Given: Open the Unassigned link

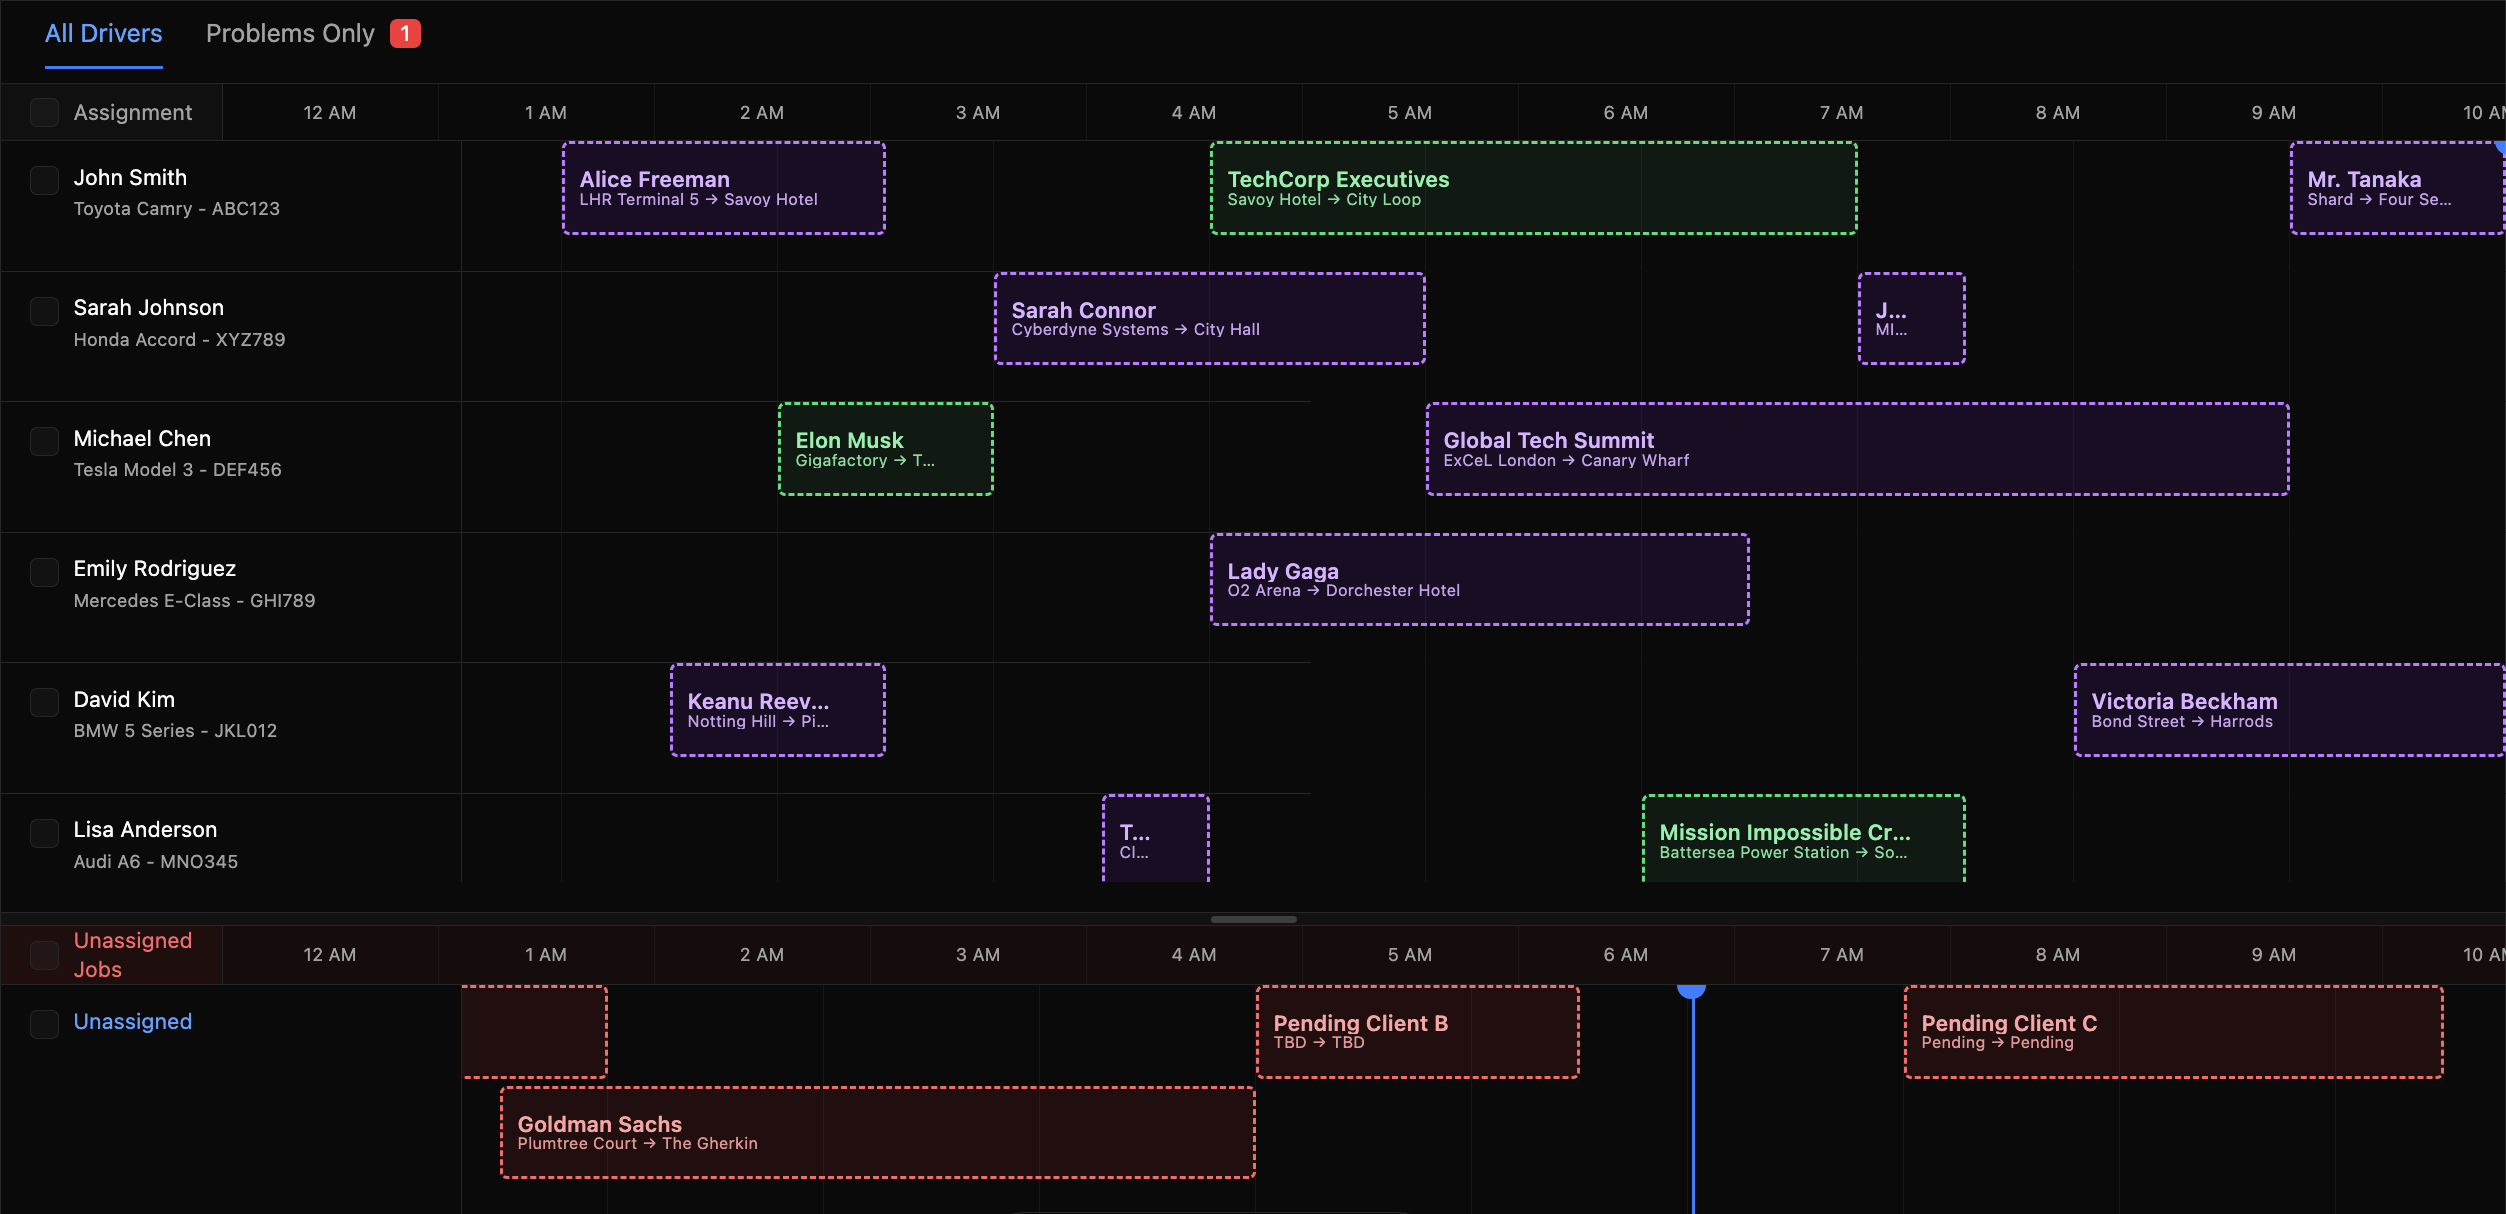Looking at the screenshot, I should (132, 1022).
